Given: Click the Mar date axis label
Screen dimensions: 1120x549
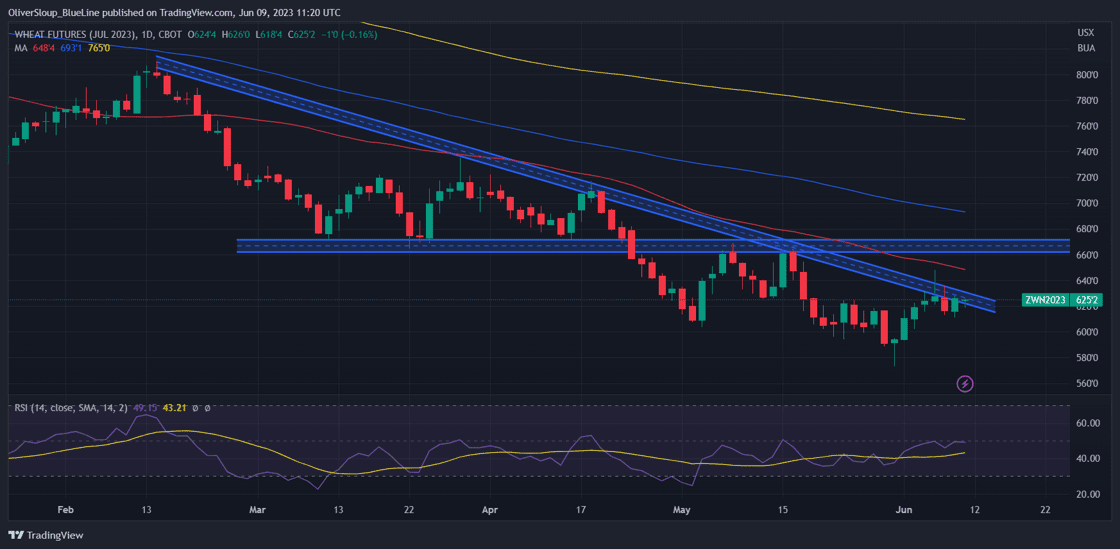Looking at the screenshot, I should (259, 510).
